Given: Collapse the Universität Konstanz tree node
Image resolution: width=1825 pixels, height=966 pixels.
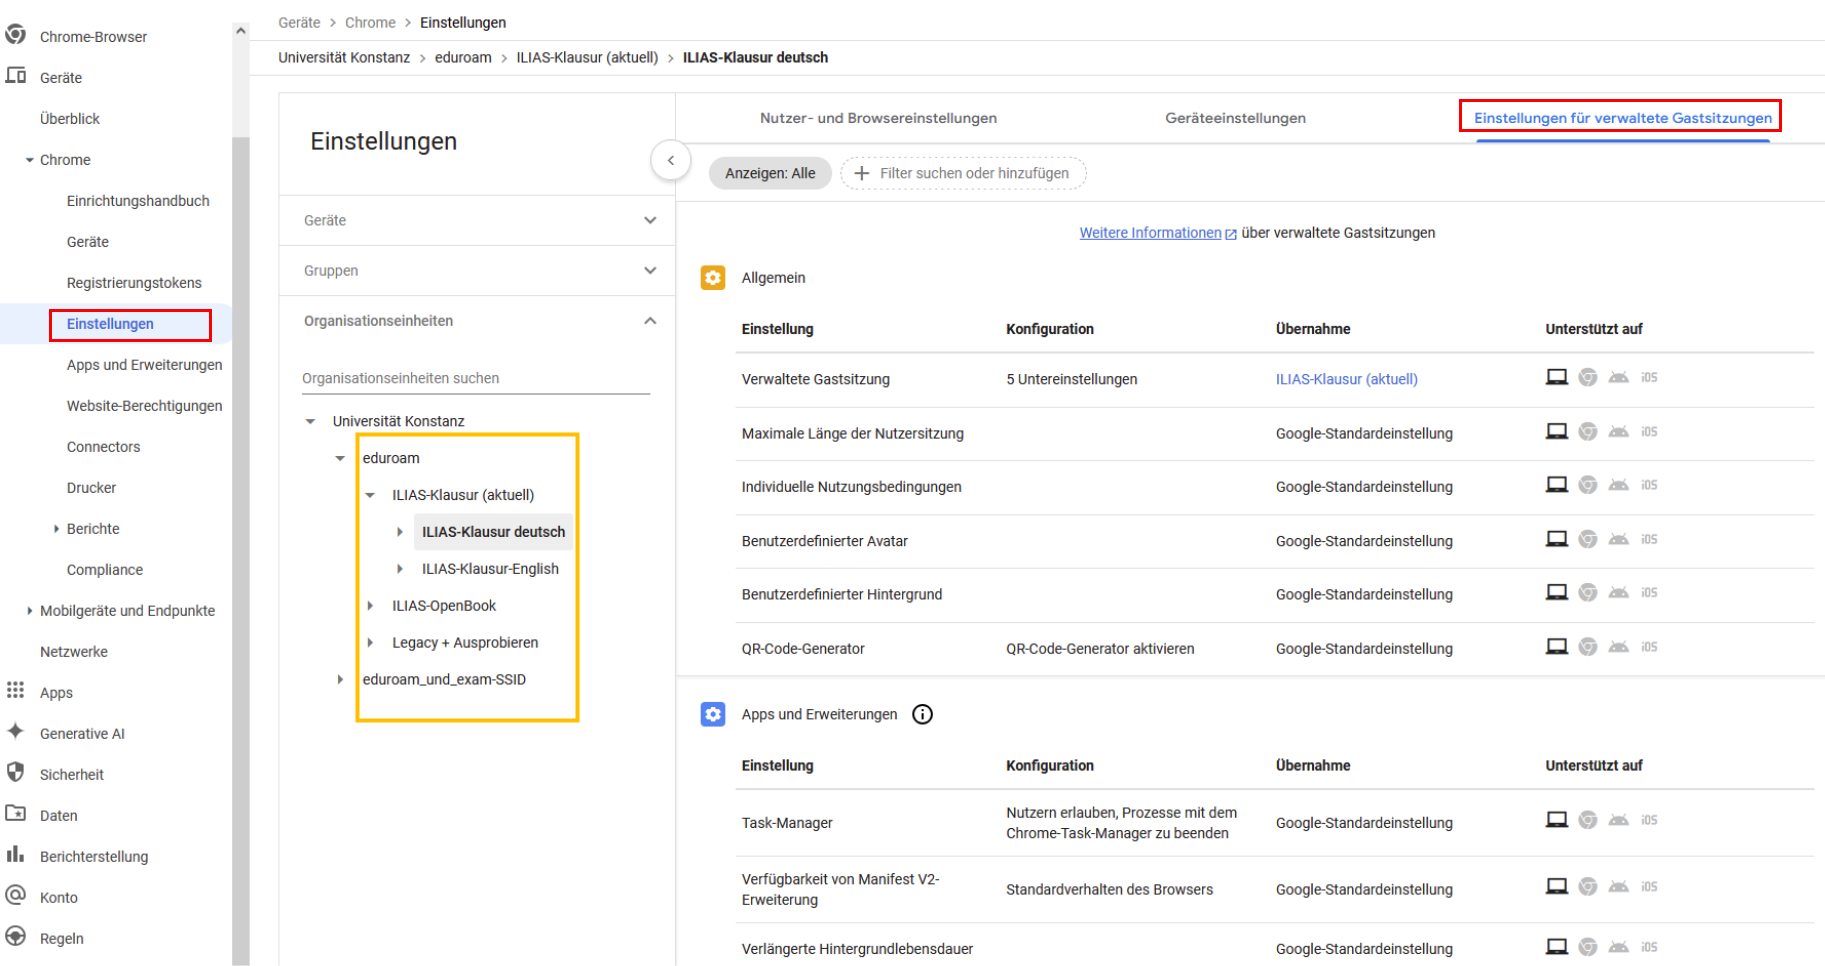Looking at the screenshot, I should [310, 421].
